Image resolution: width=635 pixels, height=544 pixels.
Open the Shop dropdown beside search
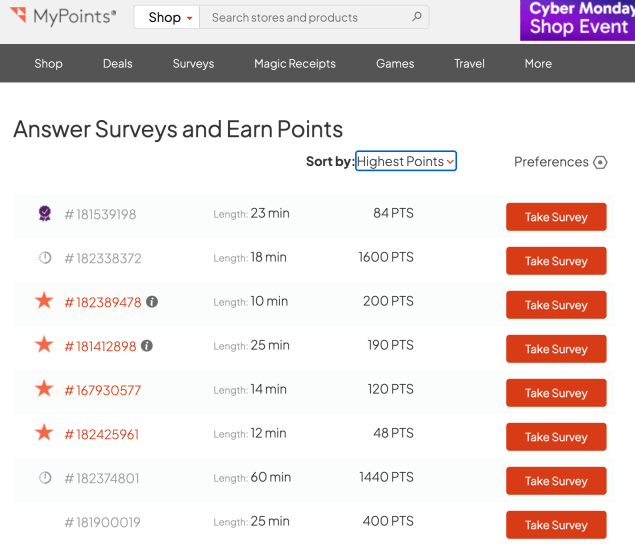[169, 17]
